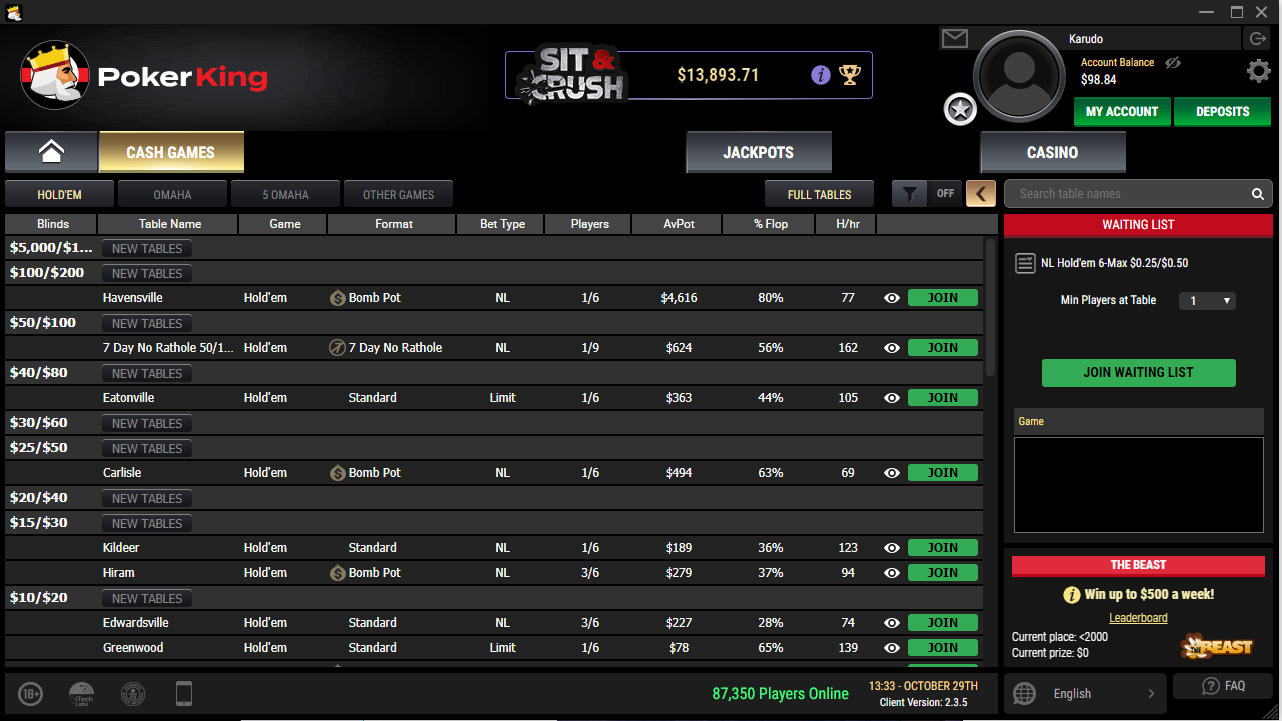Image resolution: width=1282 pixels, height=721 pixels.
Task: Click the logout arrow icon beside Karudo
Action: [x=1256, y=39]
